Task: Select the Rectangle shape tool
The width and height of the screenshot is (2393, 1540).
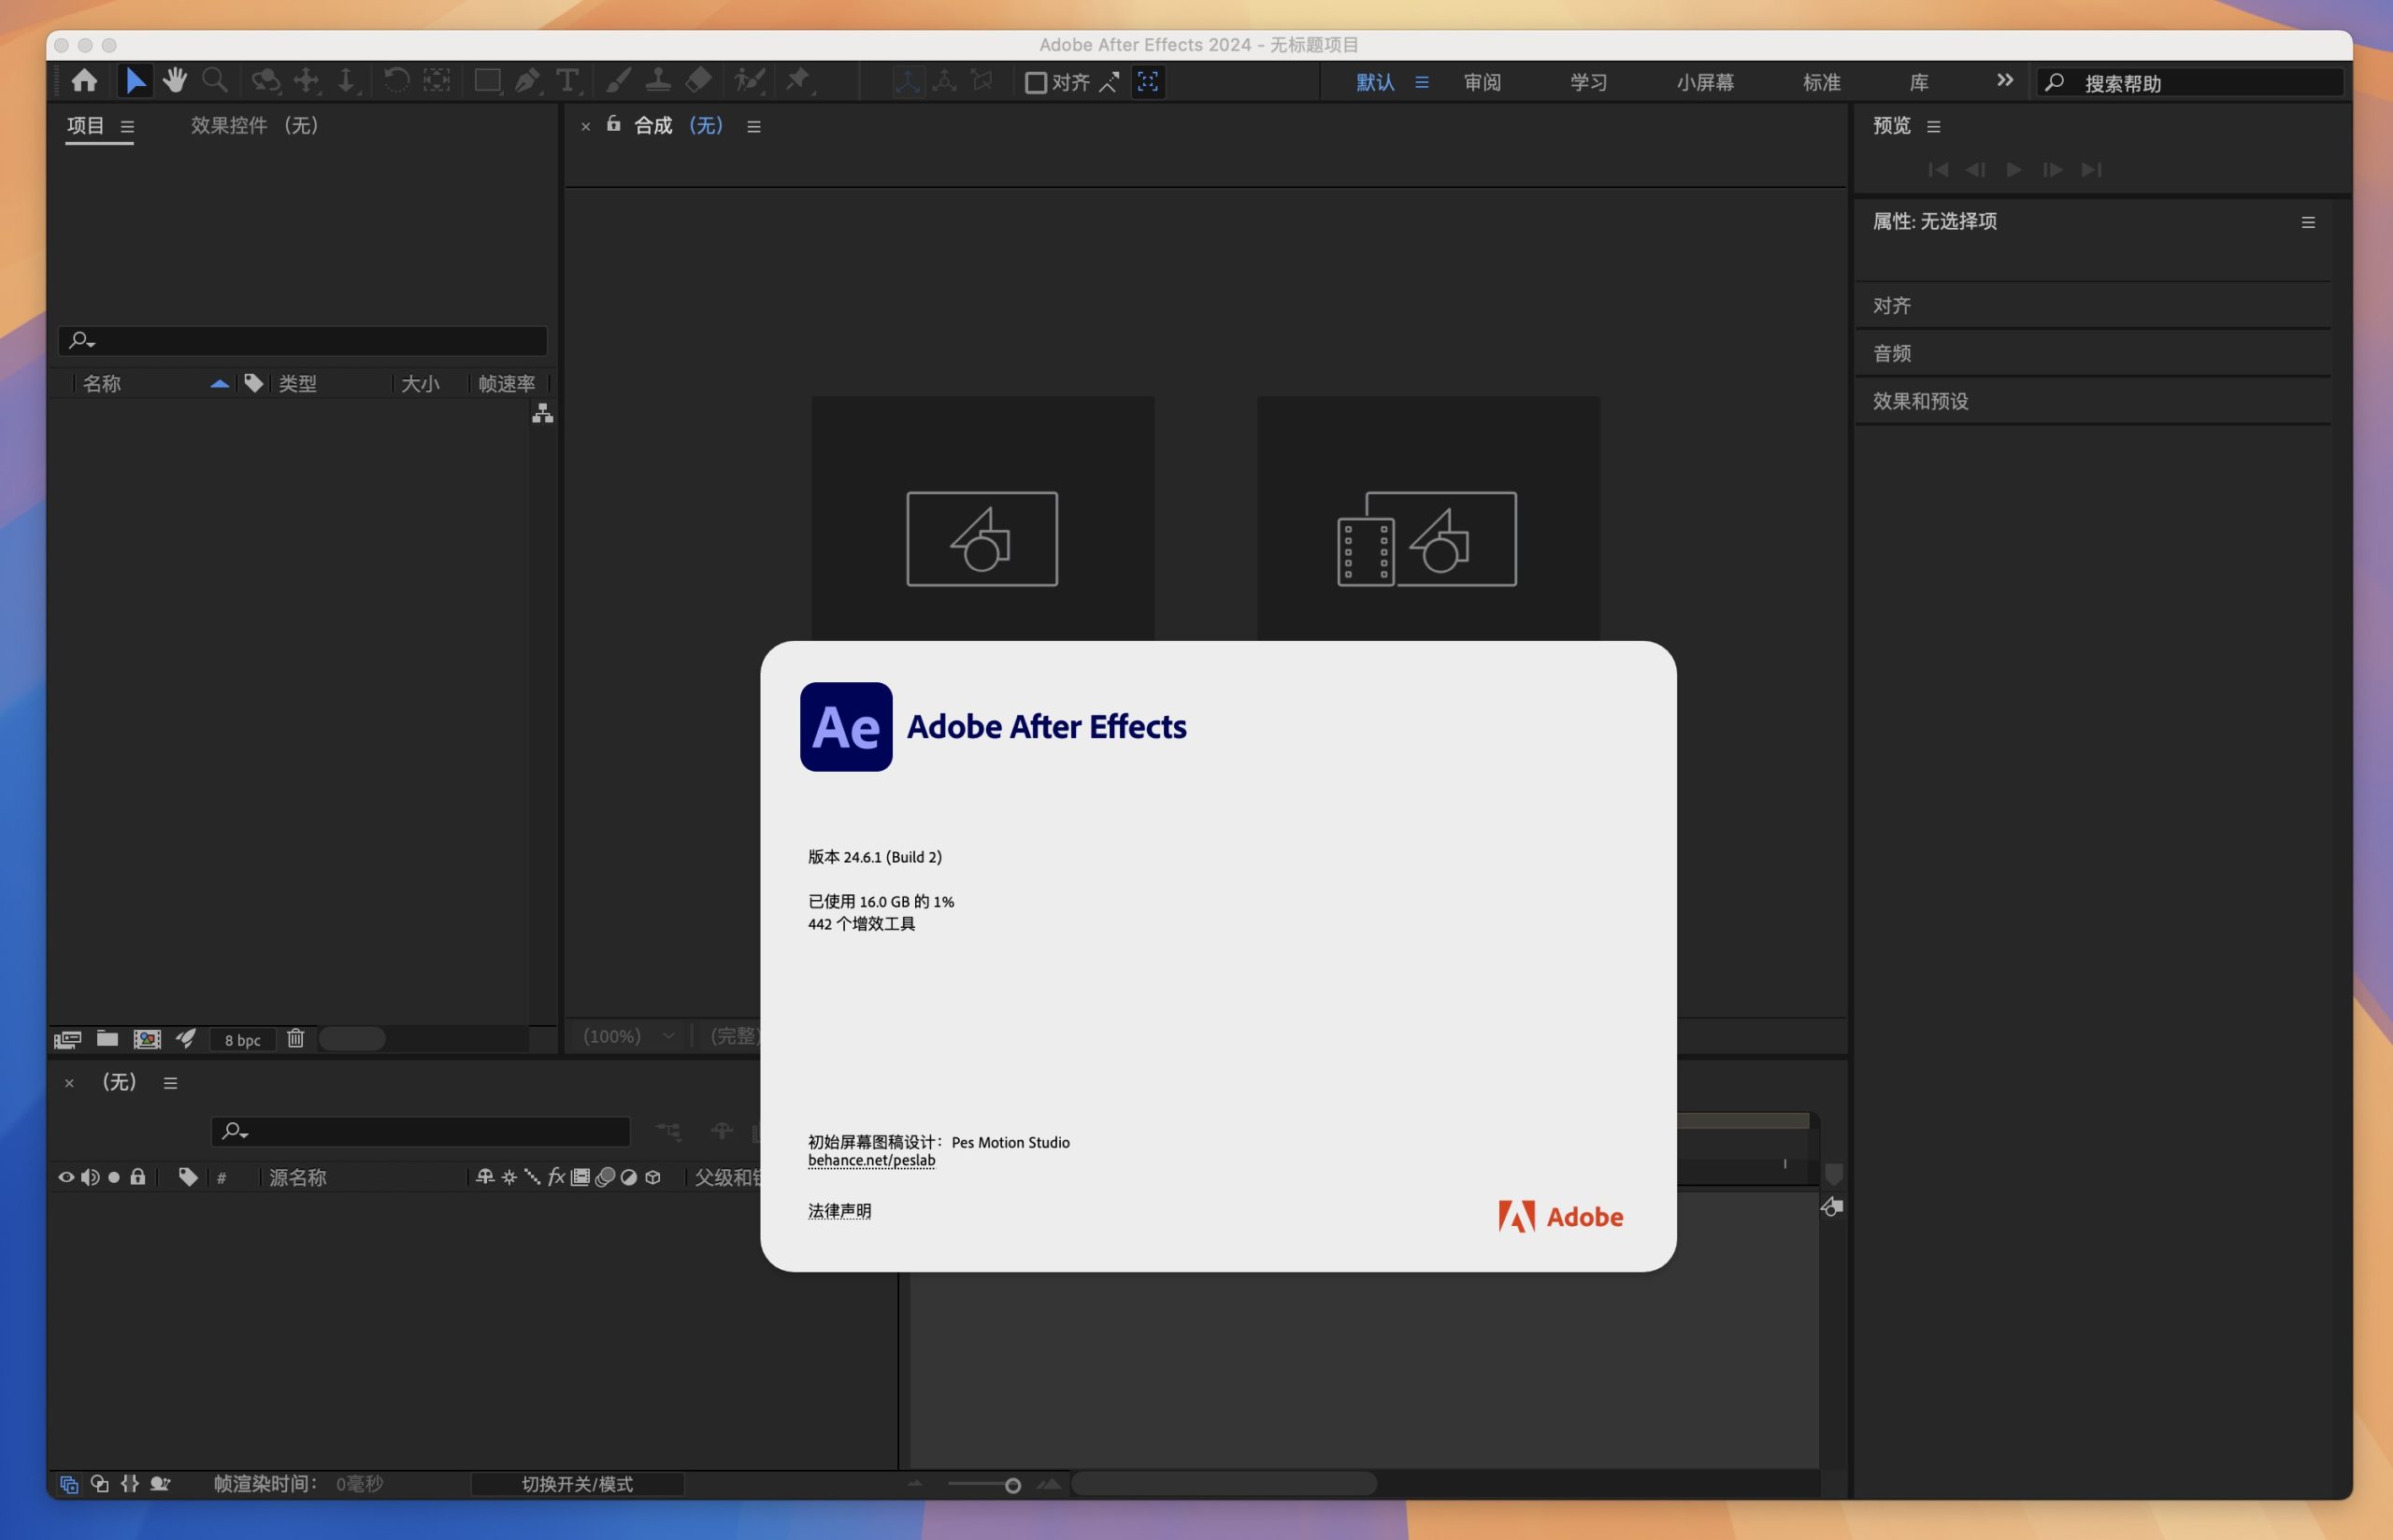Action: click(487, 81)
